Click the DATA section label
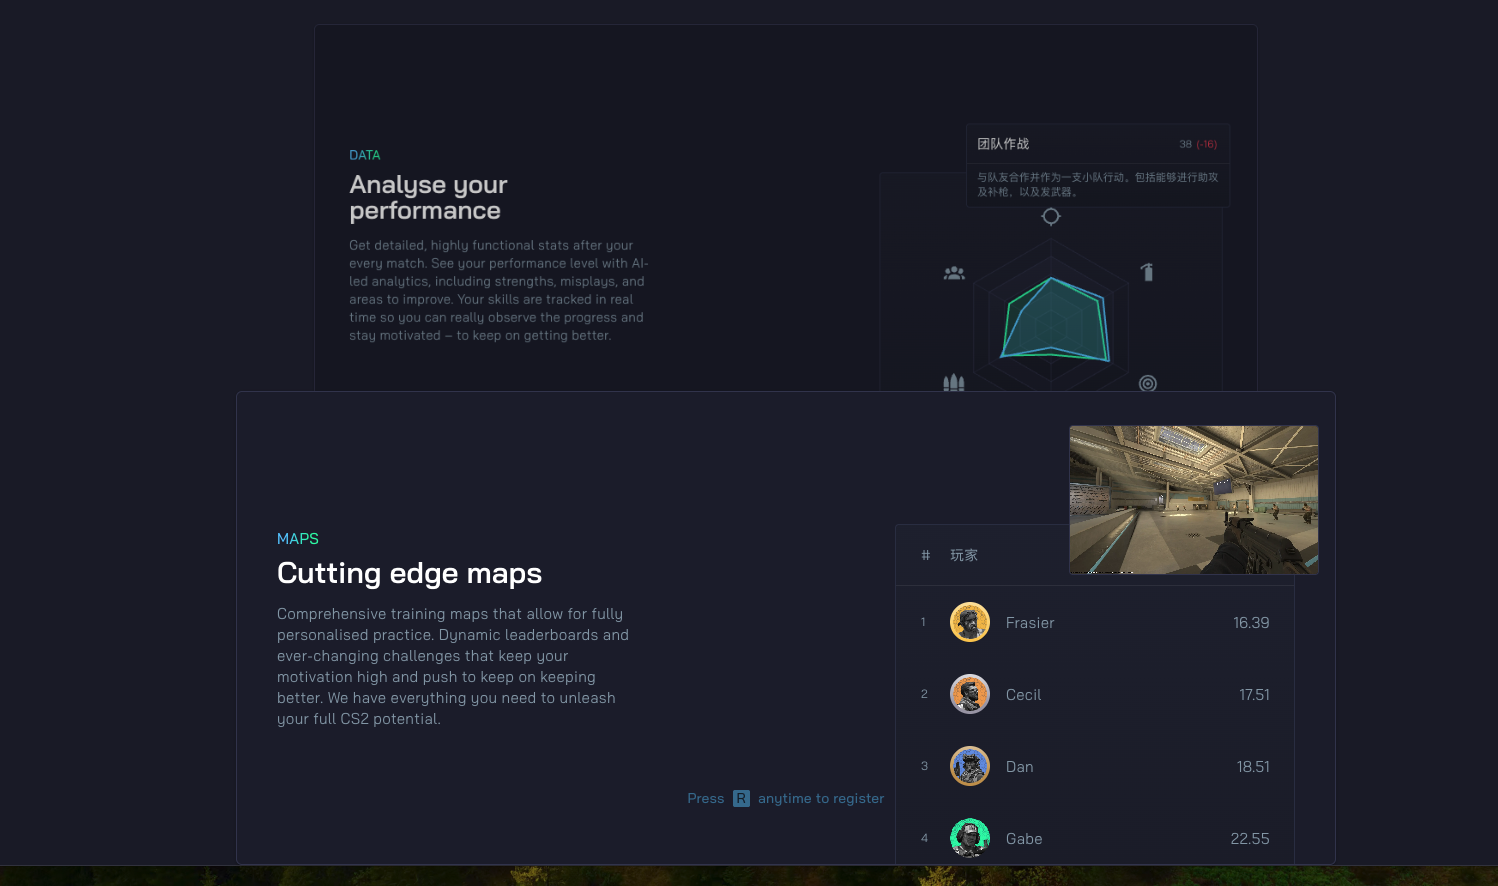 coord(365,155)
